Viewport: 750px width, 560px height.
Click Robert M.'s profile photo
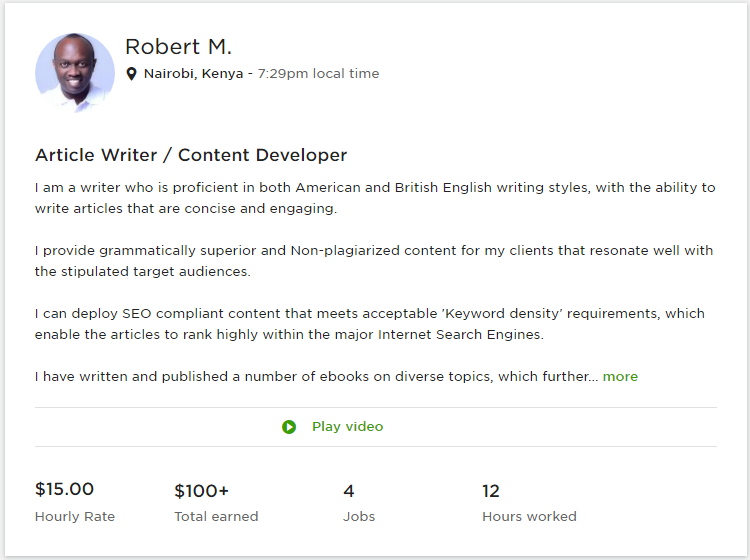(x=75, y=72)
